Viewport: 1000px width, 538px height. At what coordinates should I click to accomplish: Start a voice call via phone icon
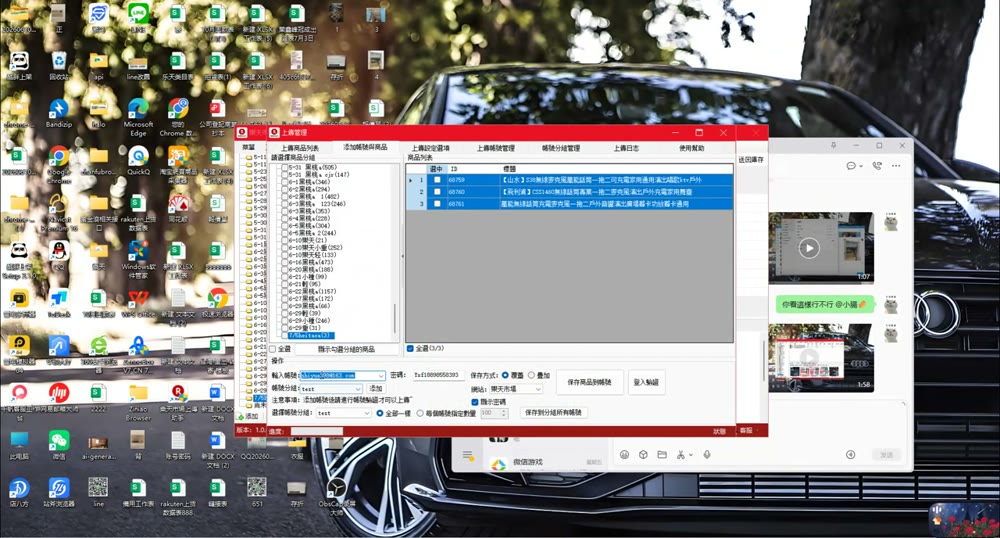coord(877,166)
